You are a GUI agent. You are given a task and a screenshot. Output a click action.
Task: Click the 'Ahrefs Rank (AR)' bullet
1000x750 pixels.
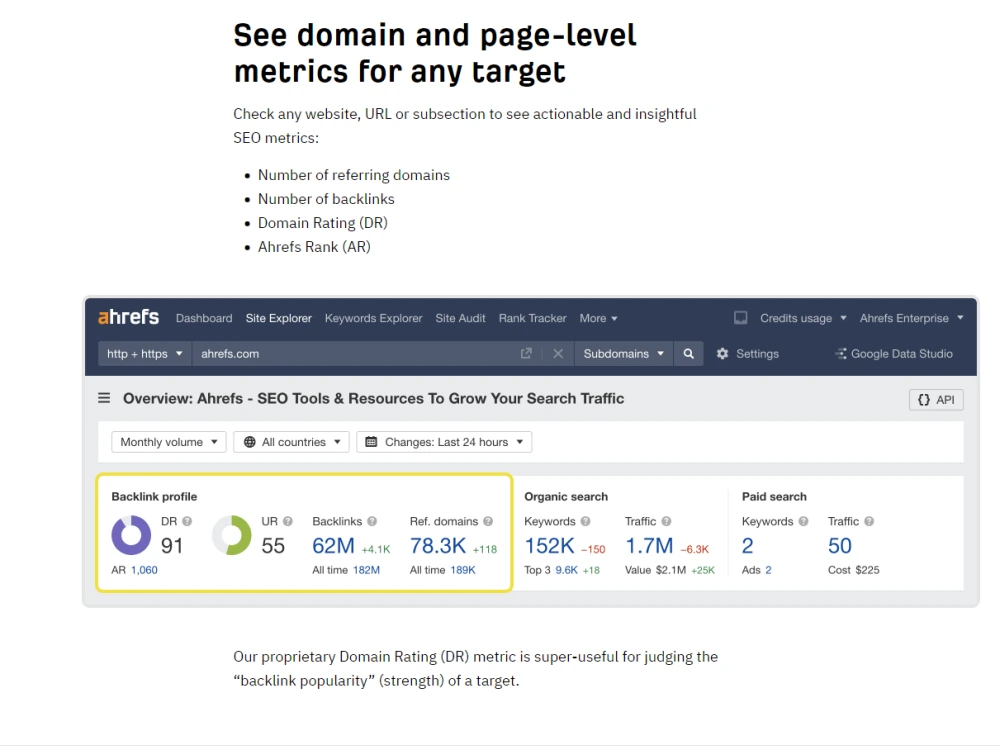point(314,247)
